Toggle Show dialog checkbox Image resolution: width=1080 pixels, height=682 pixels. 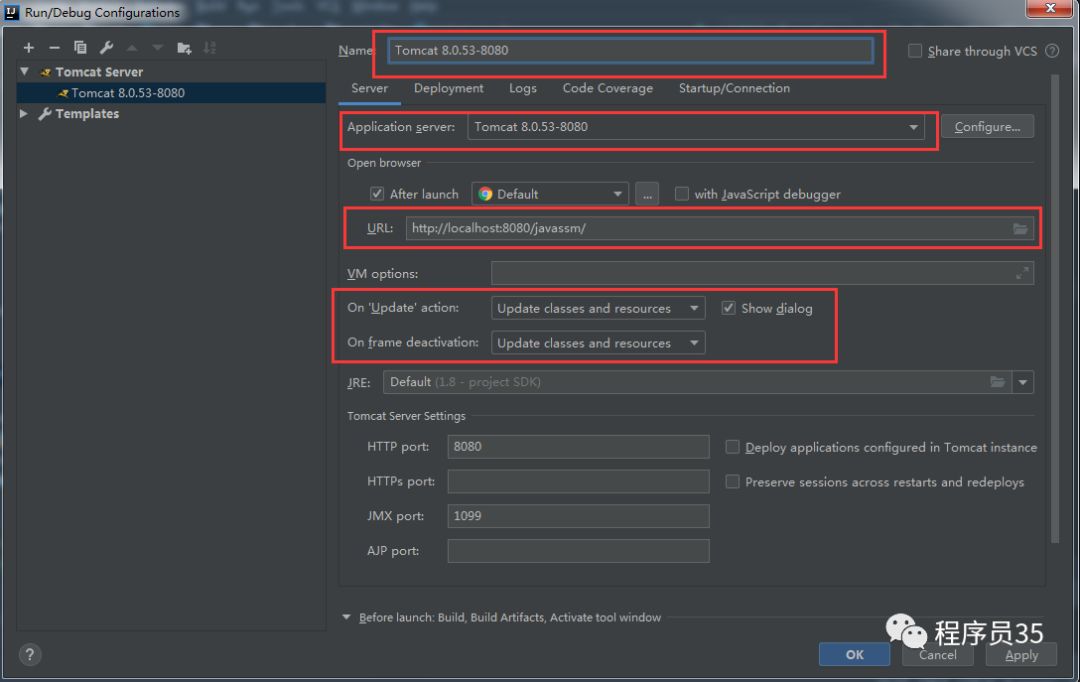[x=728, y=308]
